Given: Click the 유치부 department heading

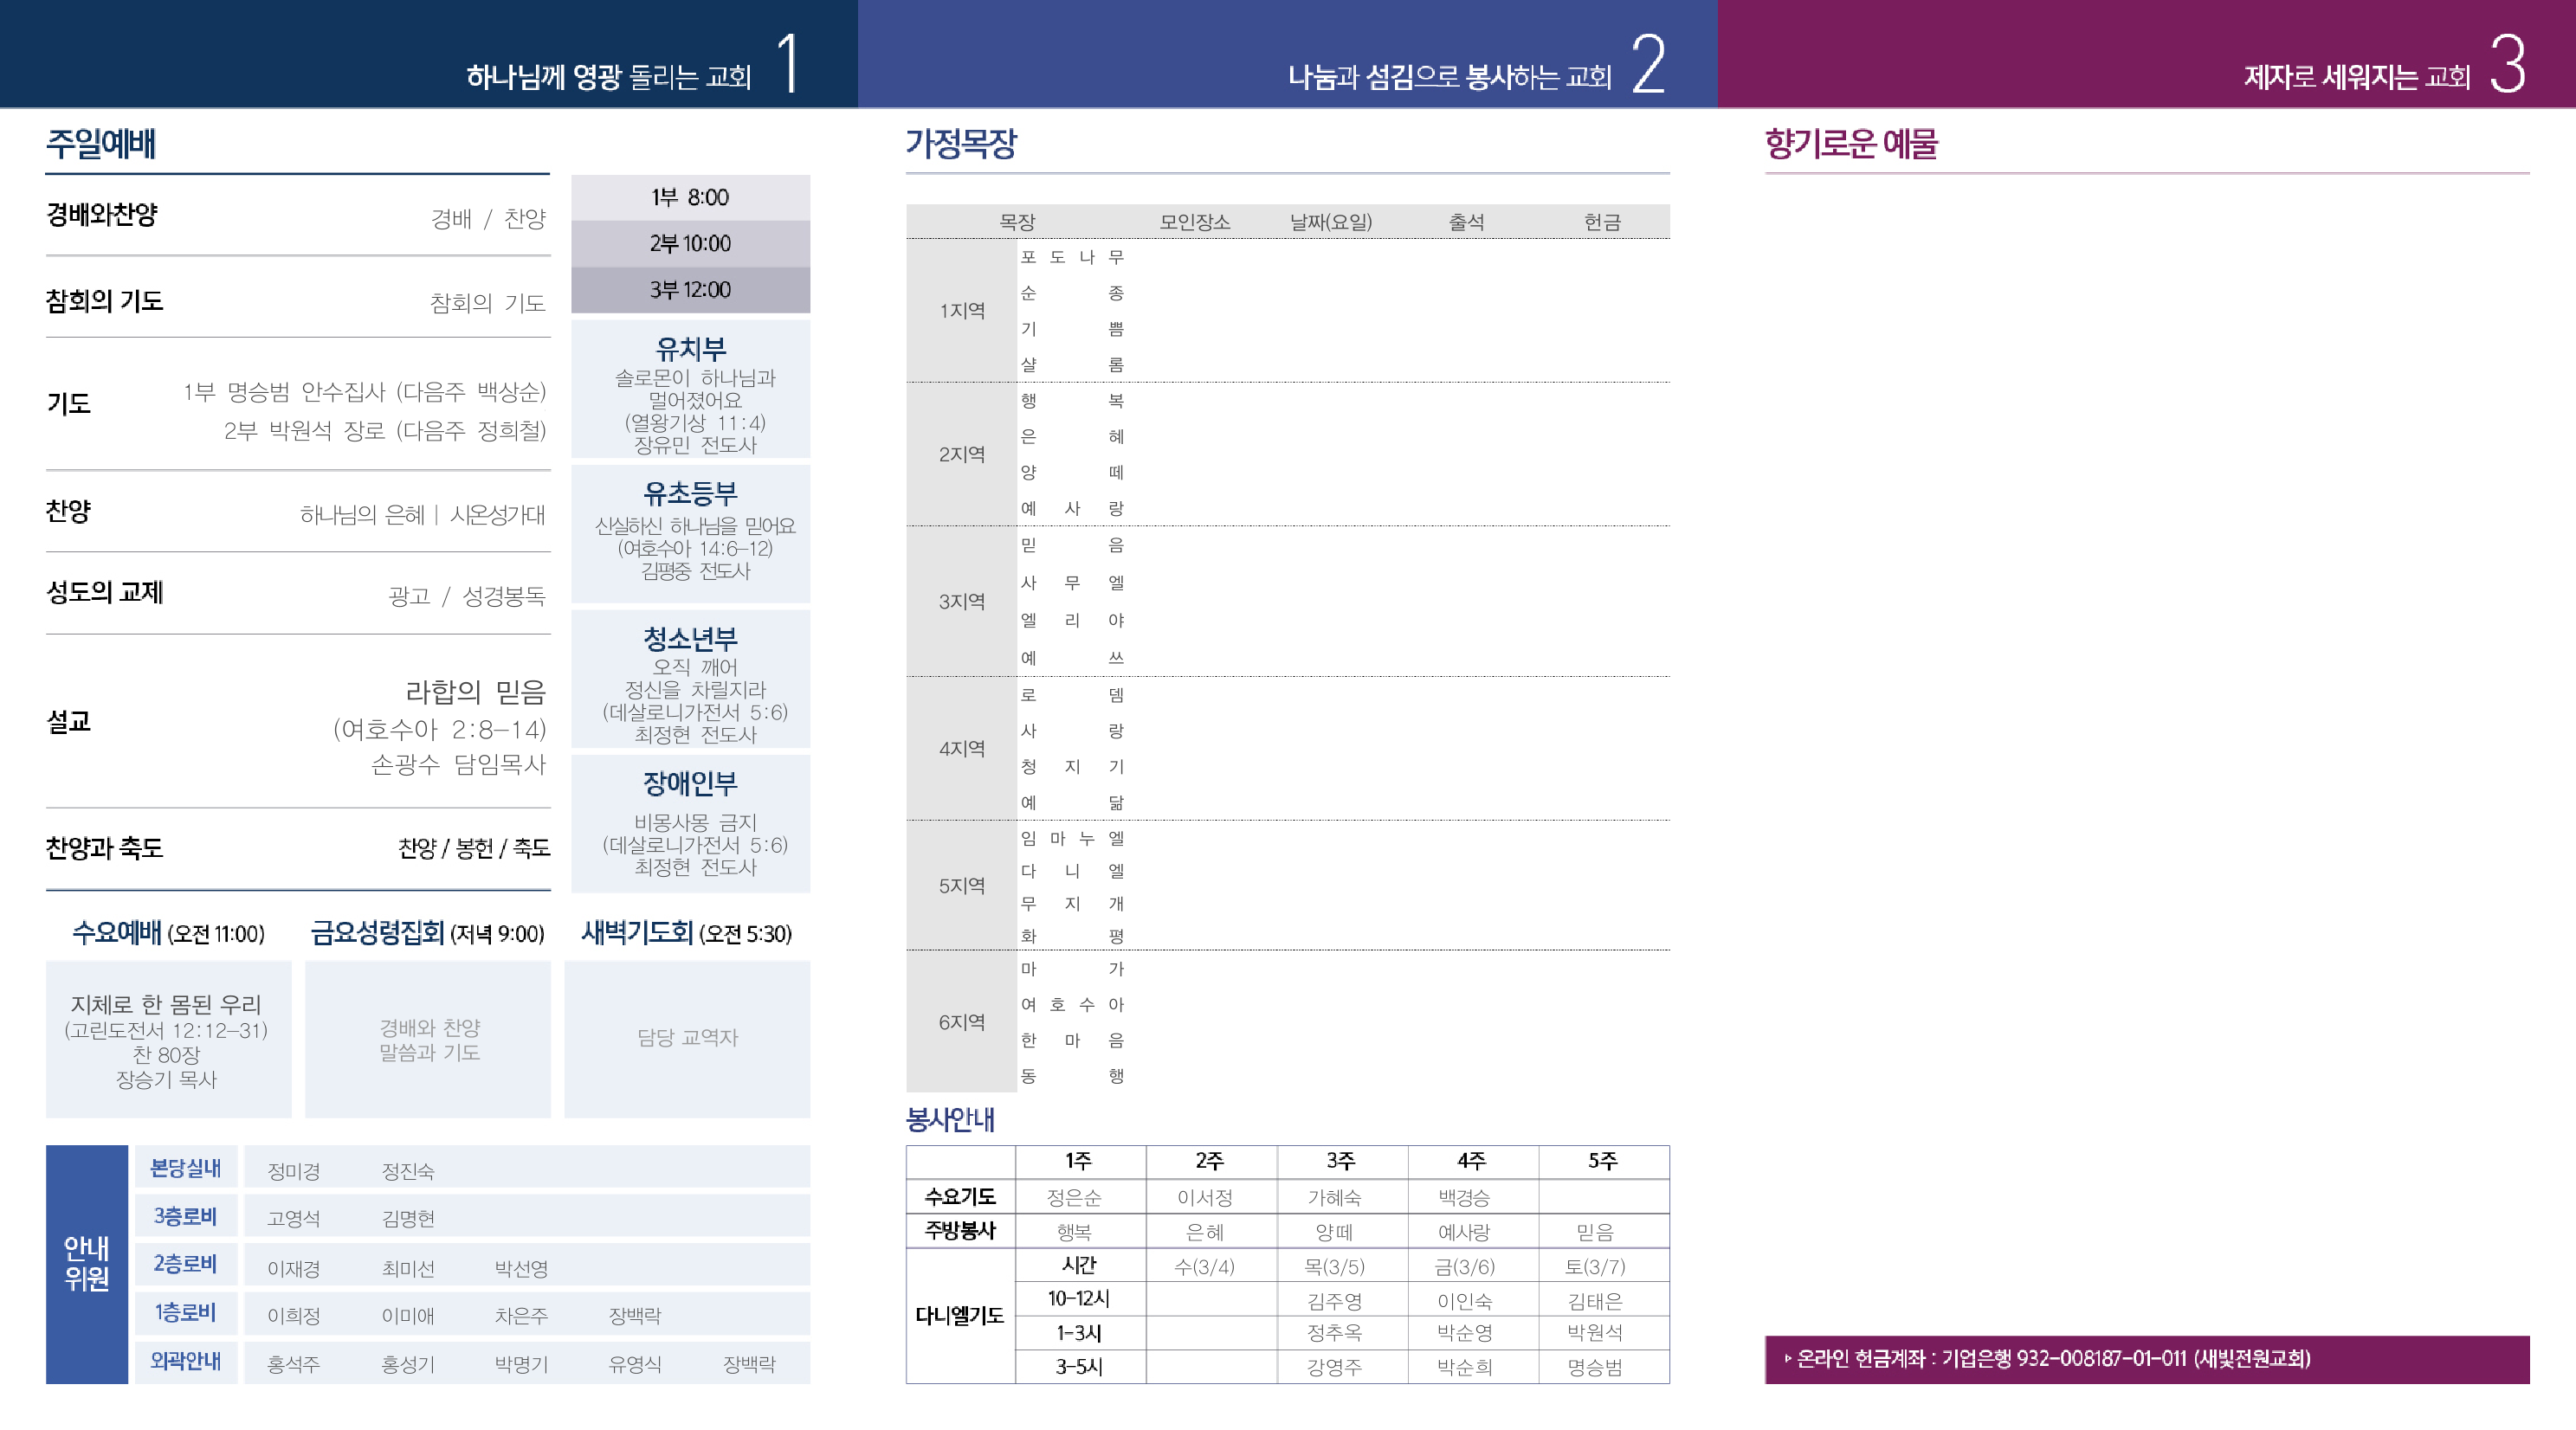Looking at the screenshot, I should point(690,349).
